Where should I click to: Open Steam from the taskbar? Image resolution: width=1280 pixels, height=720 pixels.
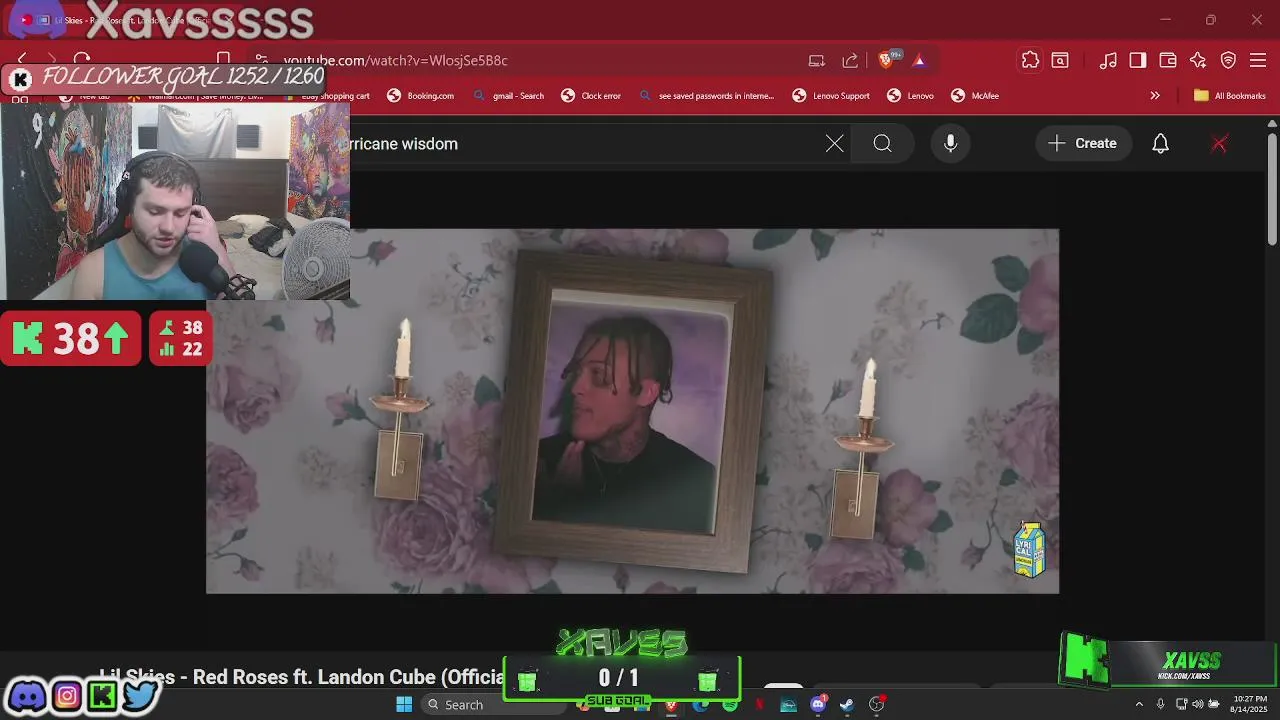tap(847, 705)
